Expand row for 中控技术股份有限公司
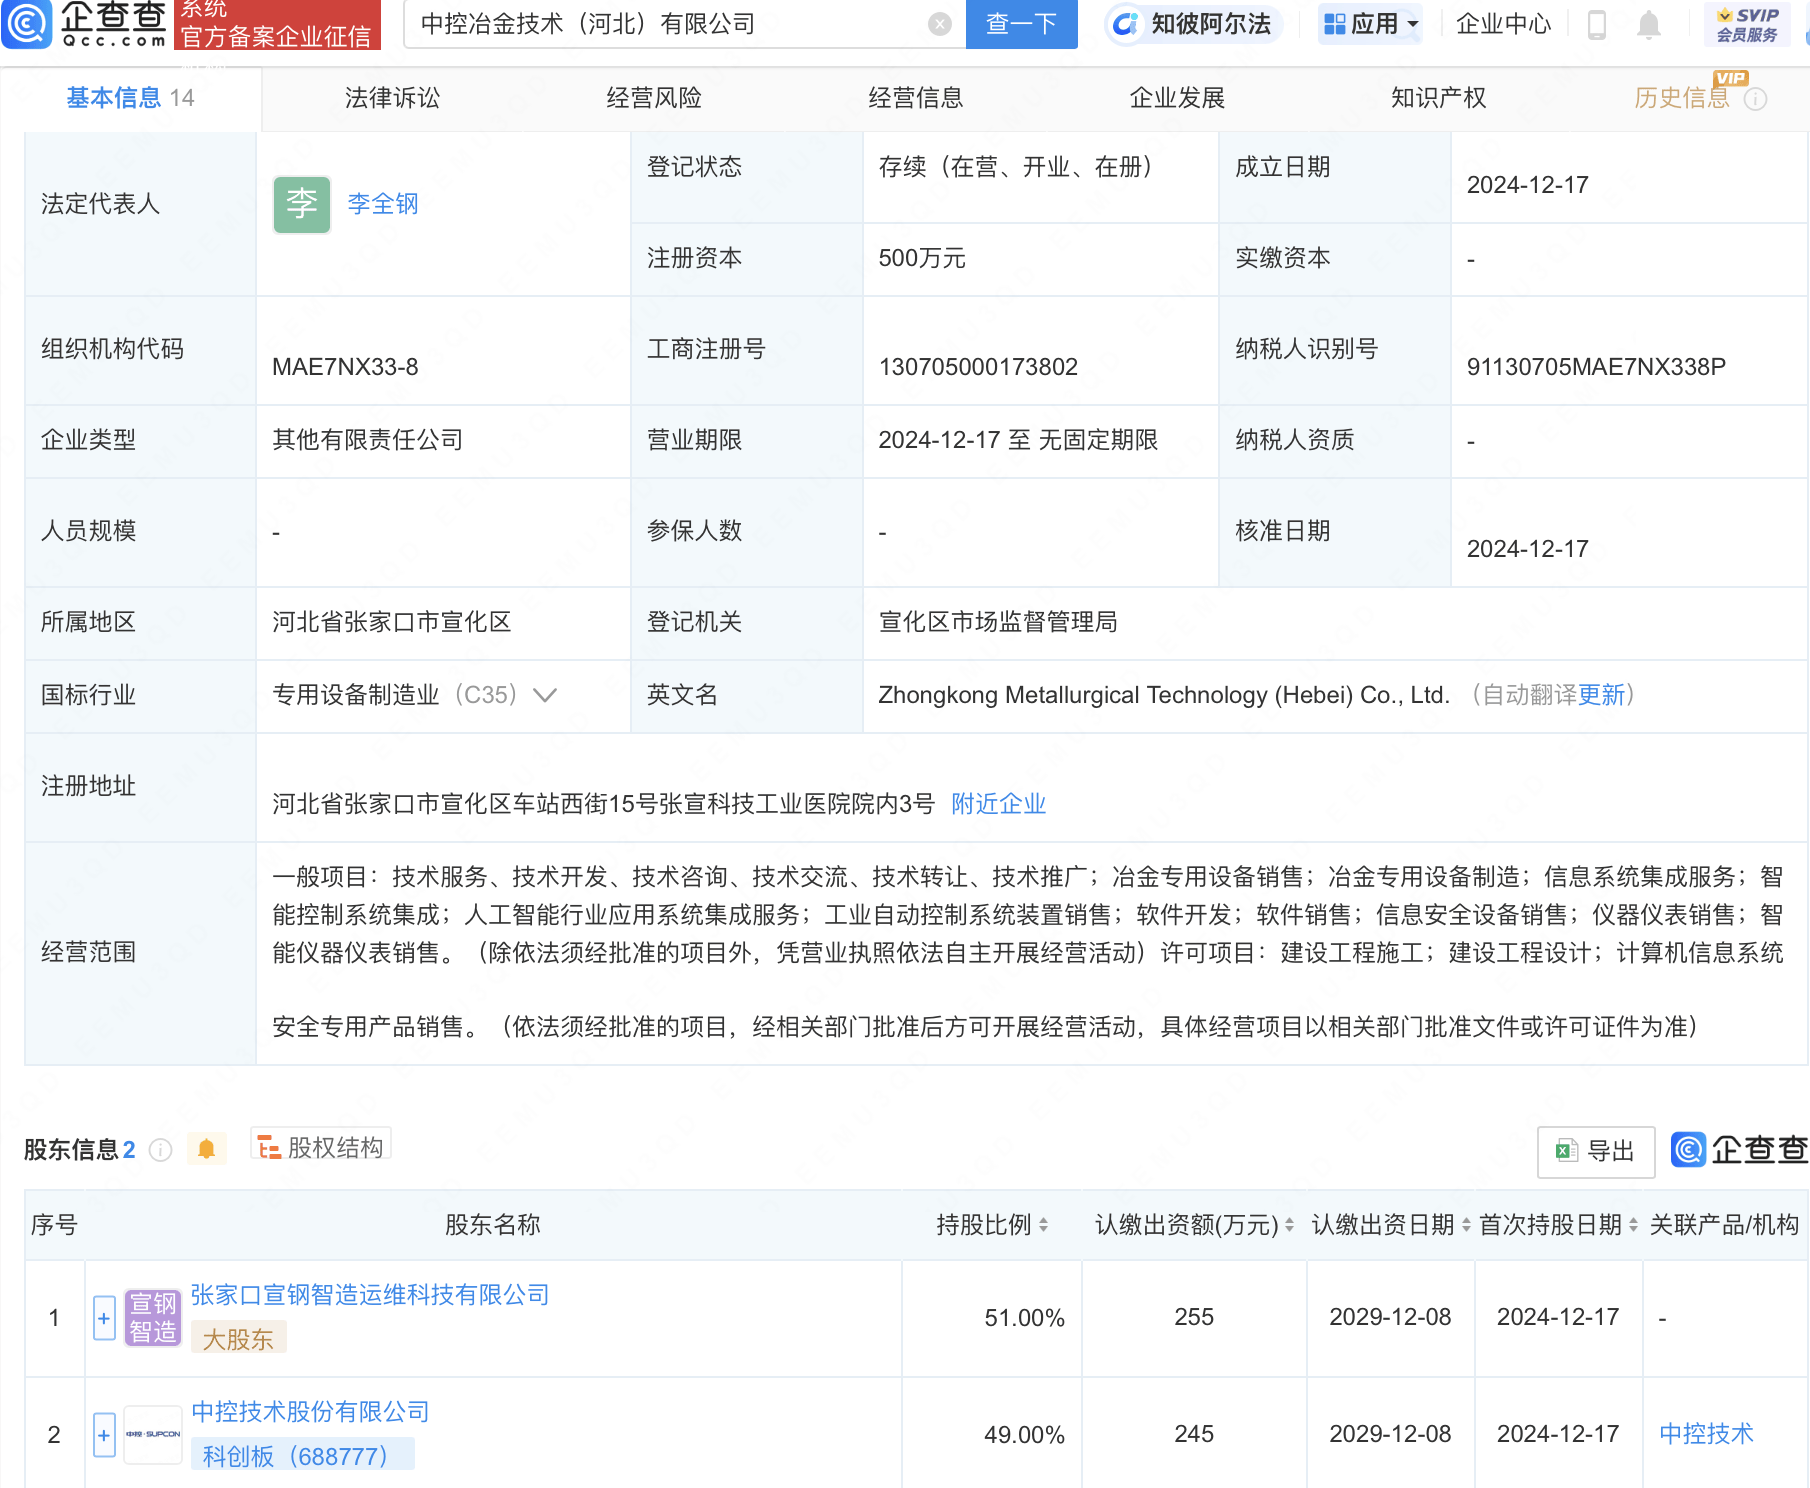 pos(104,1435)
